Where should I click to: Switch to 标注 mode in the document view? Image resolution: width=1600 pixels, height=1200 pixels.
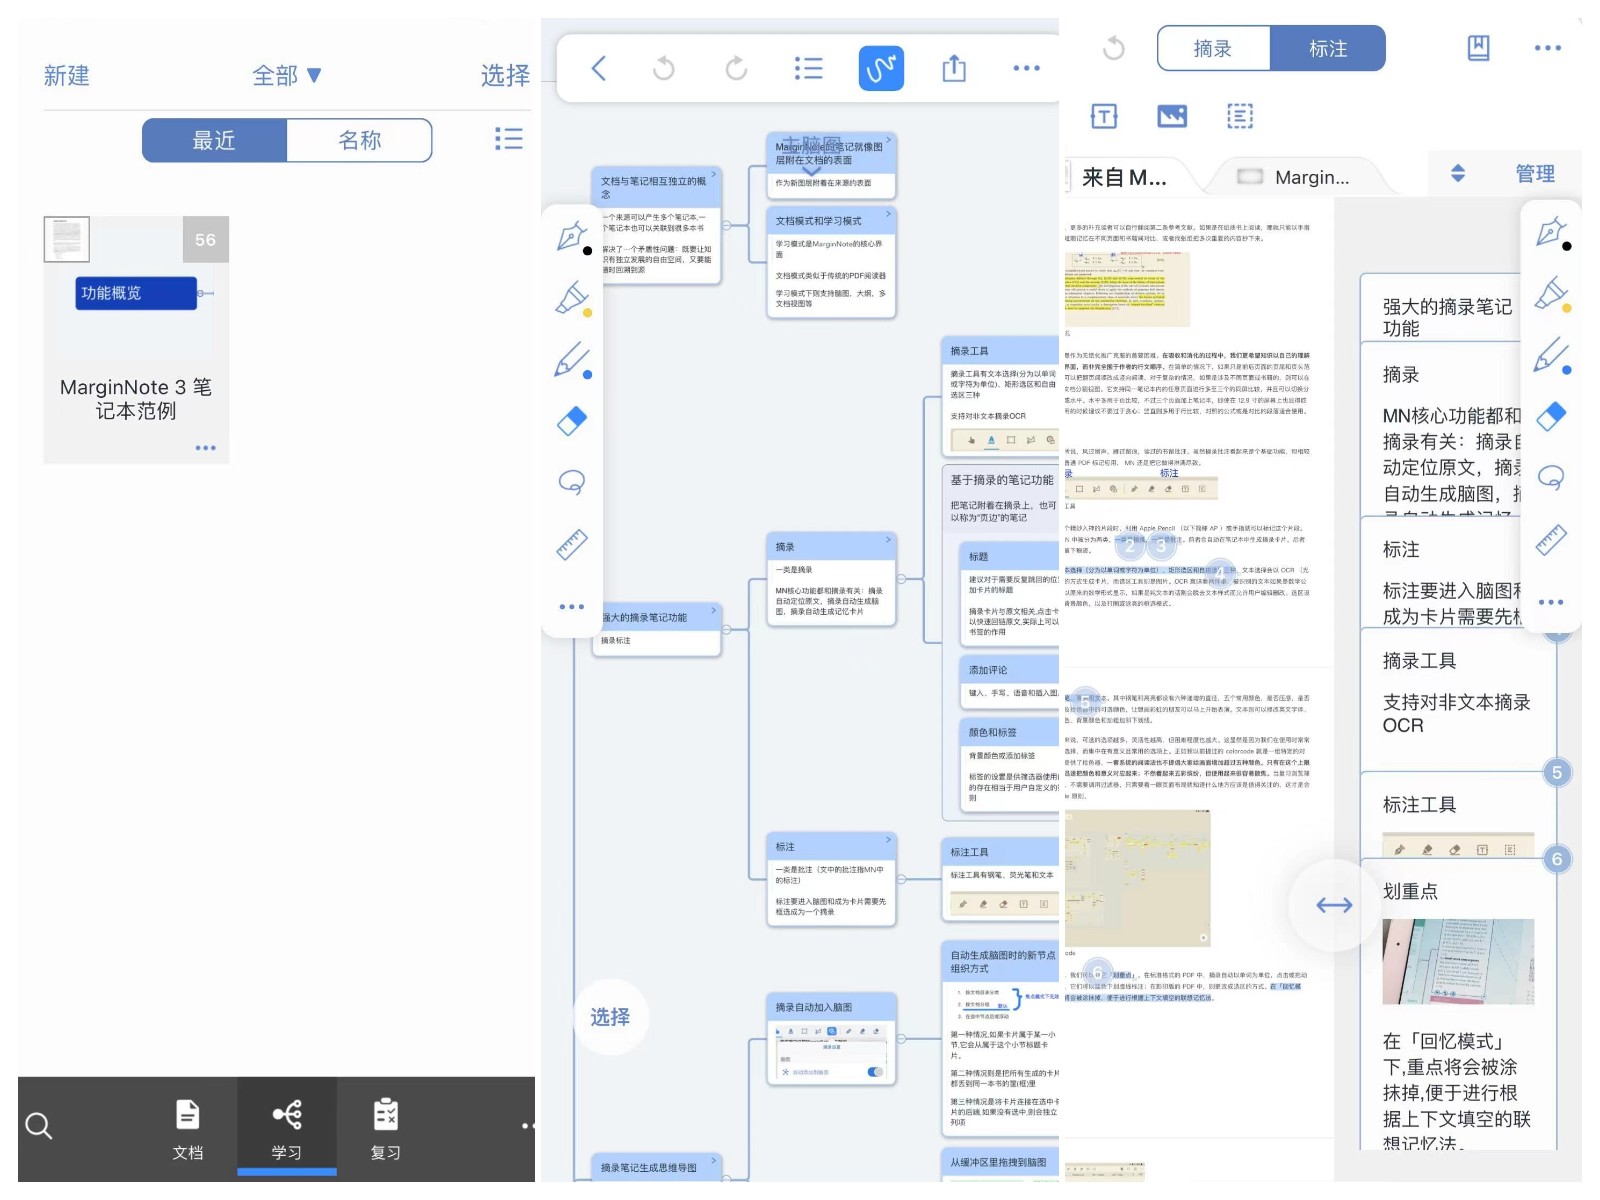(1328, 48)
